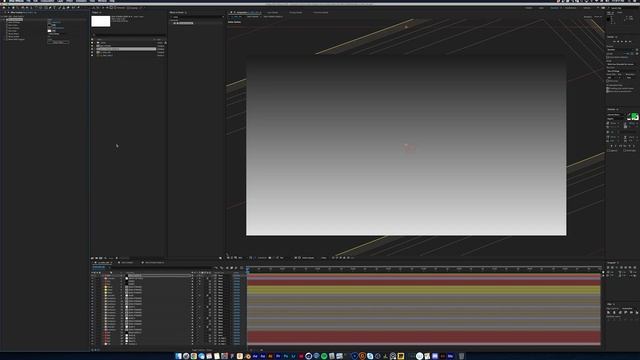Click the composition mini-flowchart icon in timeline
This screenshot has height=360, width=640.
pyautogui.click(x=216, y=268)
